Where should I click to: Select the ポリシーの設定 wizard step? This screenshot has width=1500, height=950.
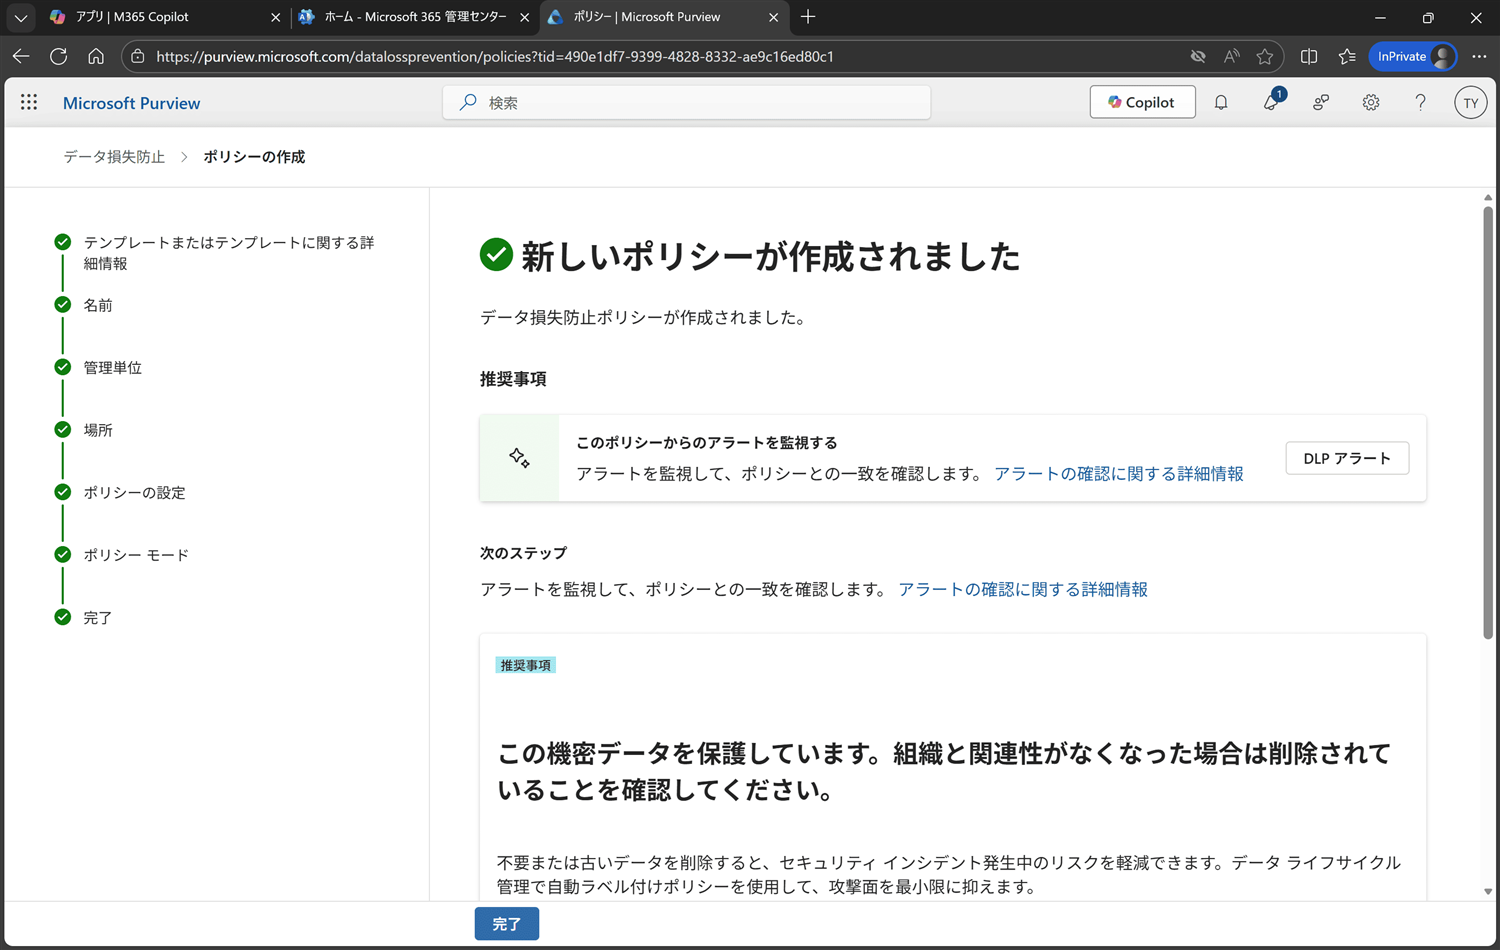pos(134,493)
